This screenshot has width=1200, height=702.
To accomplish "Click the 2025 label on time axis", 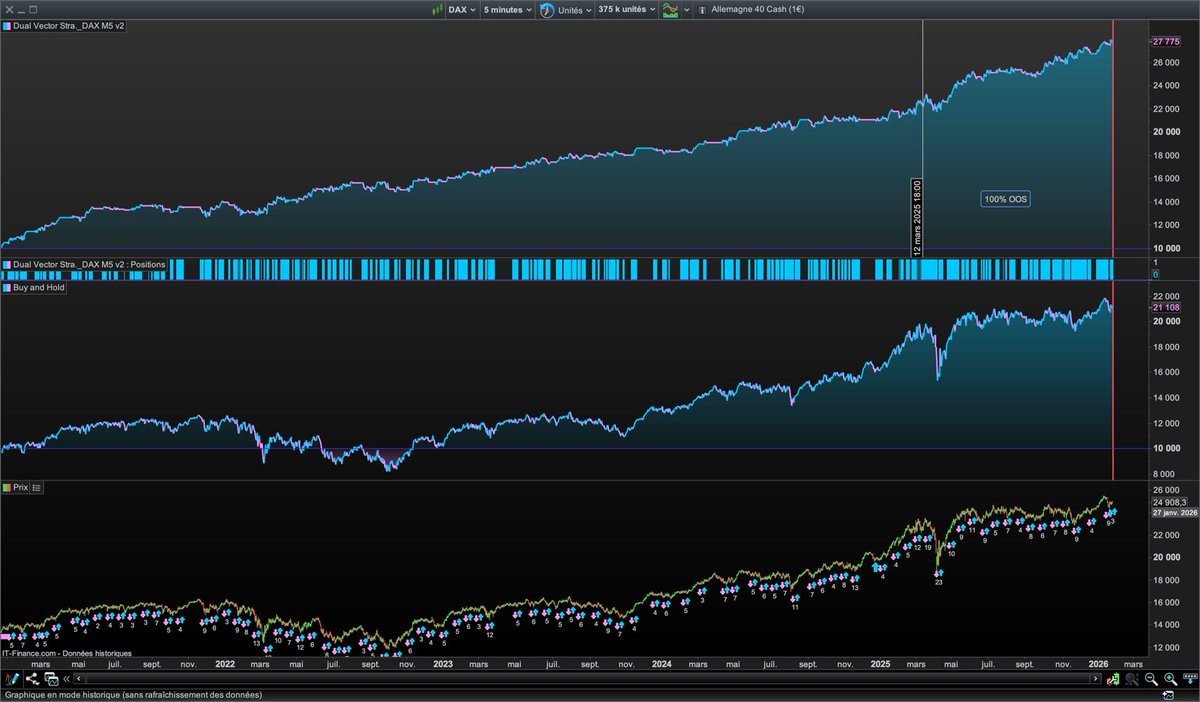I will click(x=880, y=663).
